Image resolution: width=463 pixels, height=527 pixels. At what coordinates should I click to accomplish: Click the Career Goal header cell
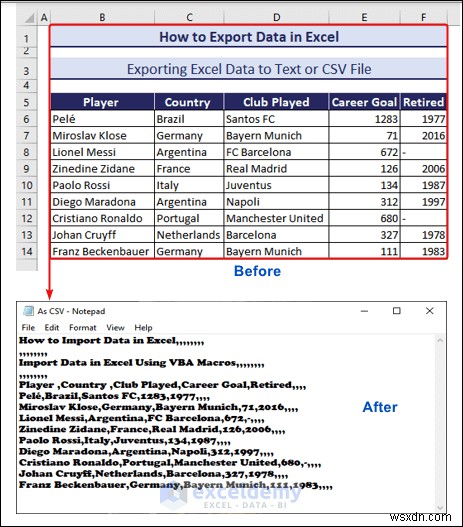point(364,102)
